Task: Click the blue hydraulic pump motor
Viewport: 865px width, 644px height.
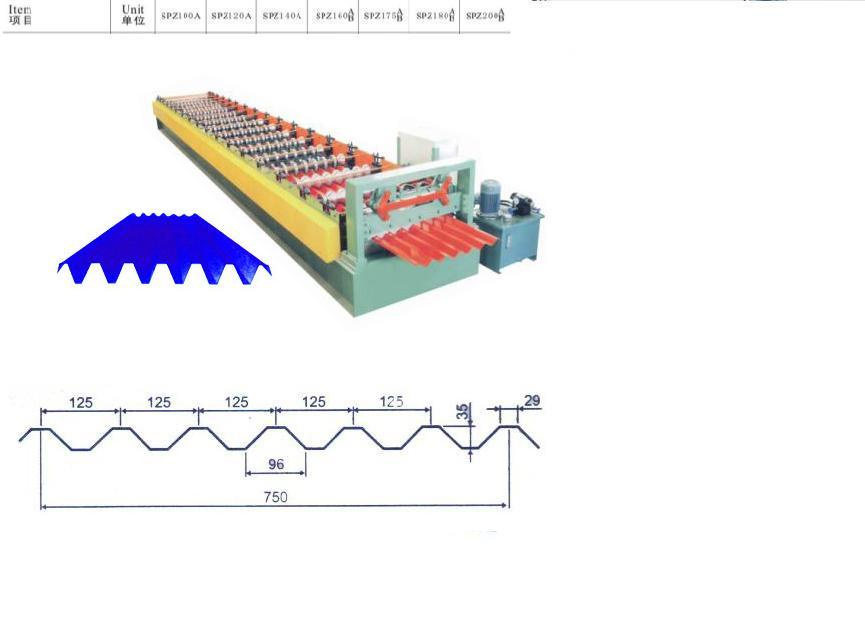Action: [489, 197]
